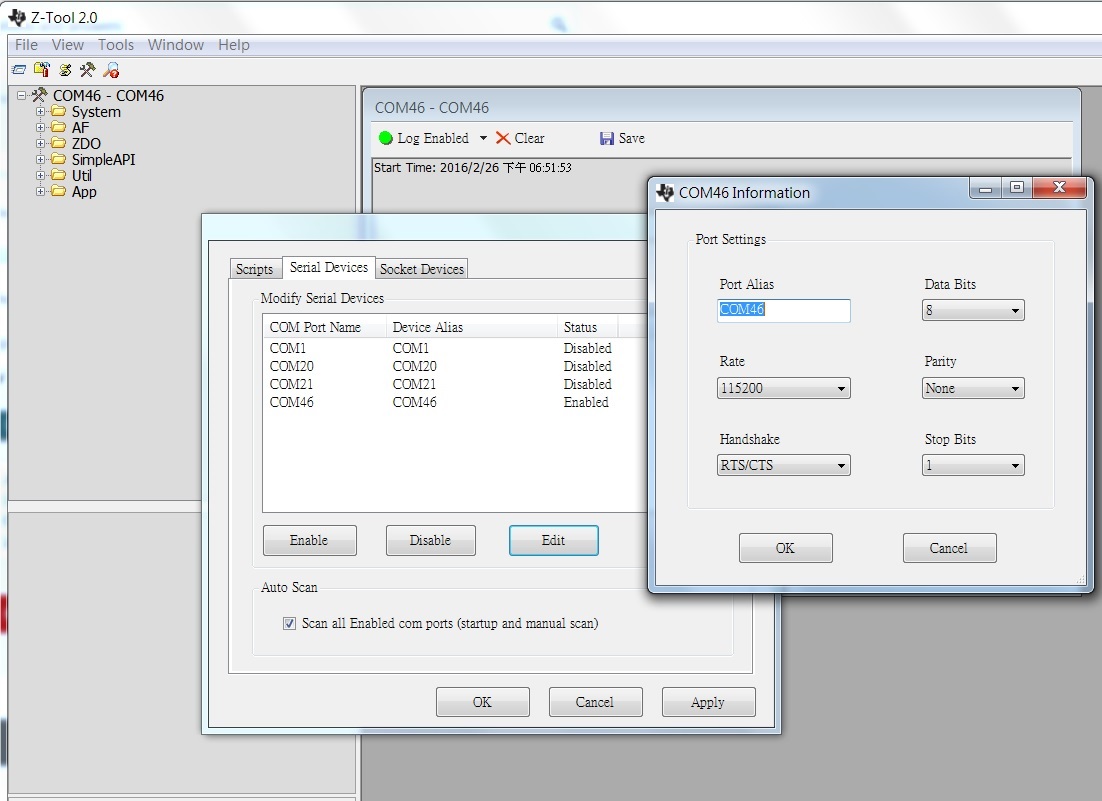Click the Port Alias input field
The image size is (1102, 801).
click(x=784, y=310)
